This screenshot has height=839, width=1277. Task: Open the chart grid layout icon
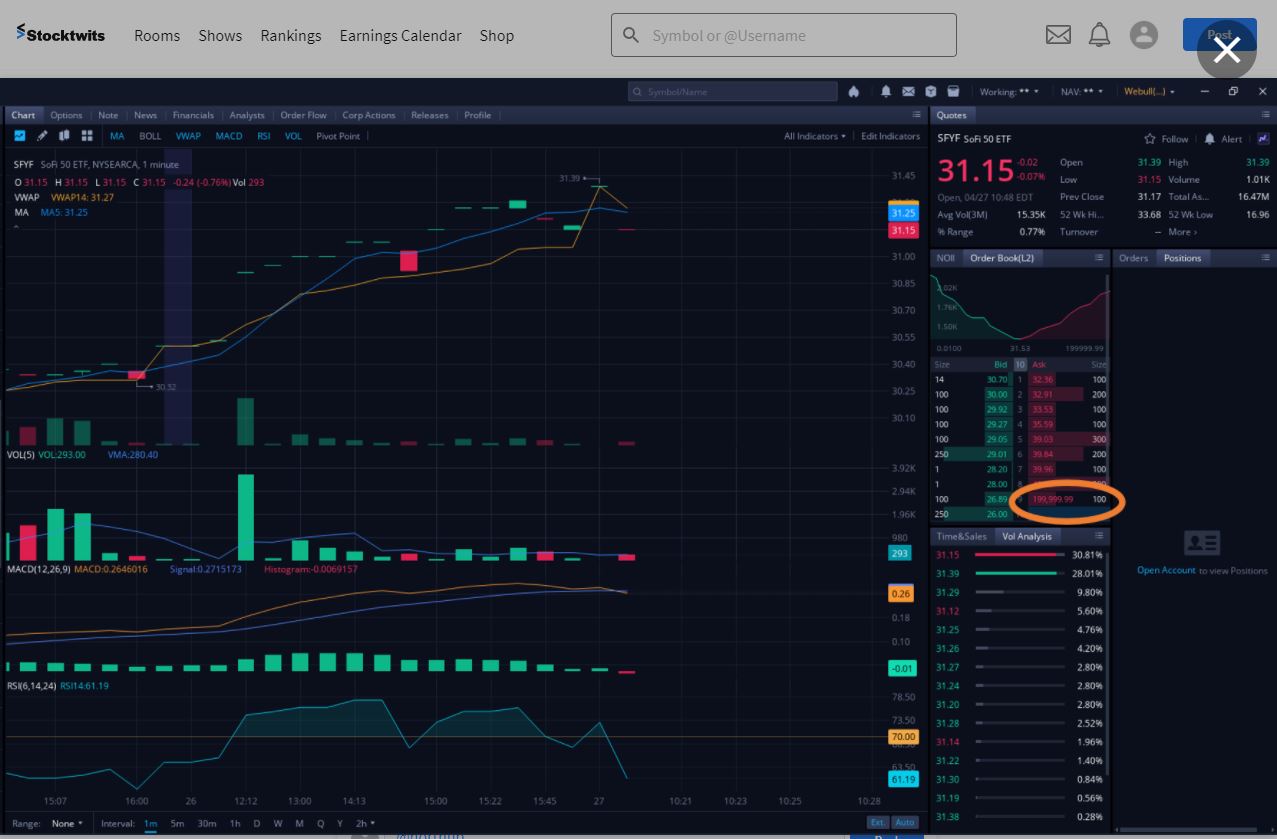[x=87, y=136]
